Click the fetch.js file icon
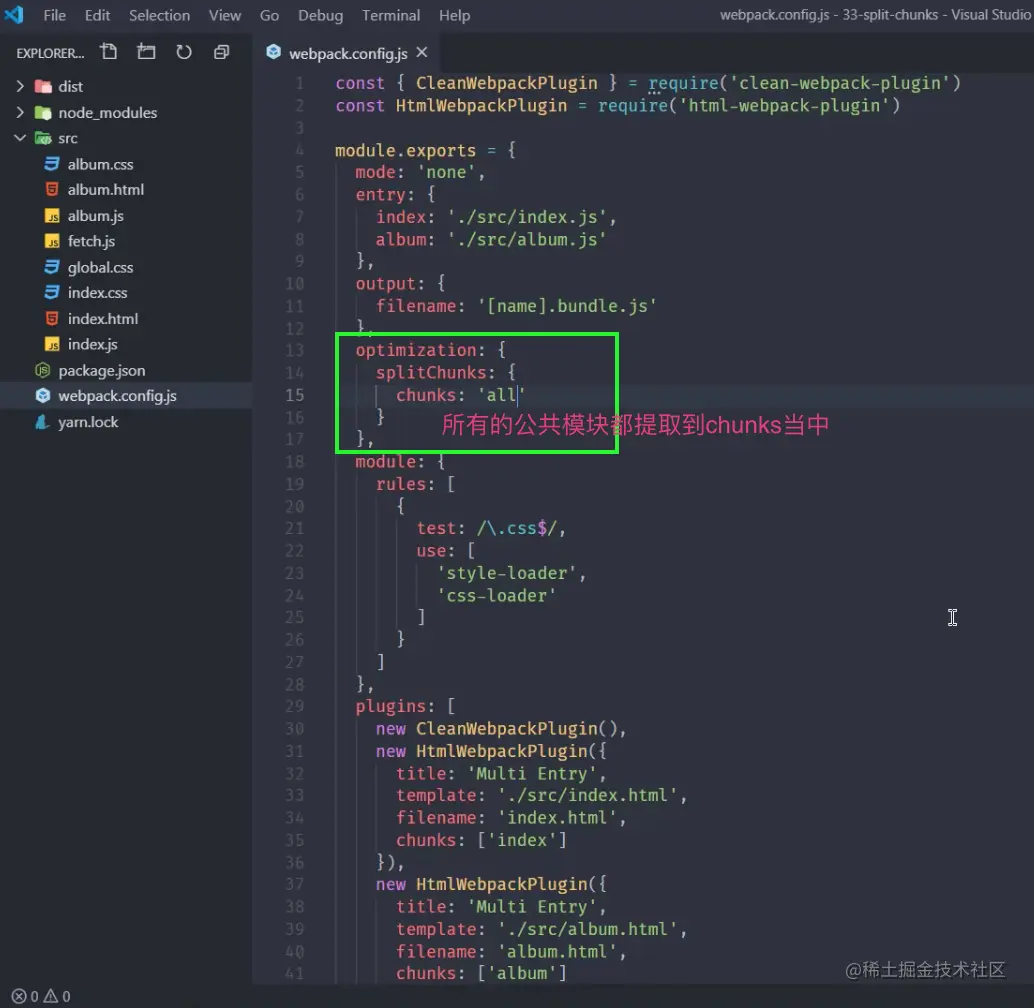1034x1008 pixels. point(51,241)
